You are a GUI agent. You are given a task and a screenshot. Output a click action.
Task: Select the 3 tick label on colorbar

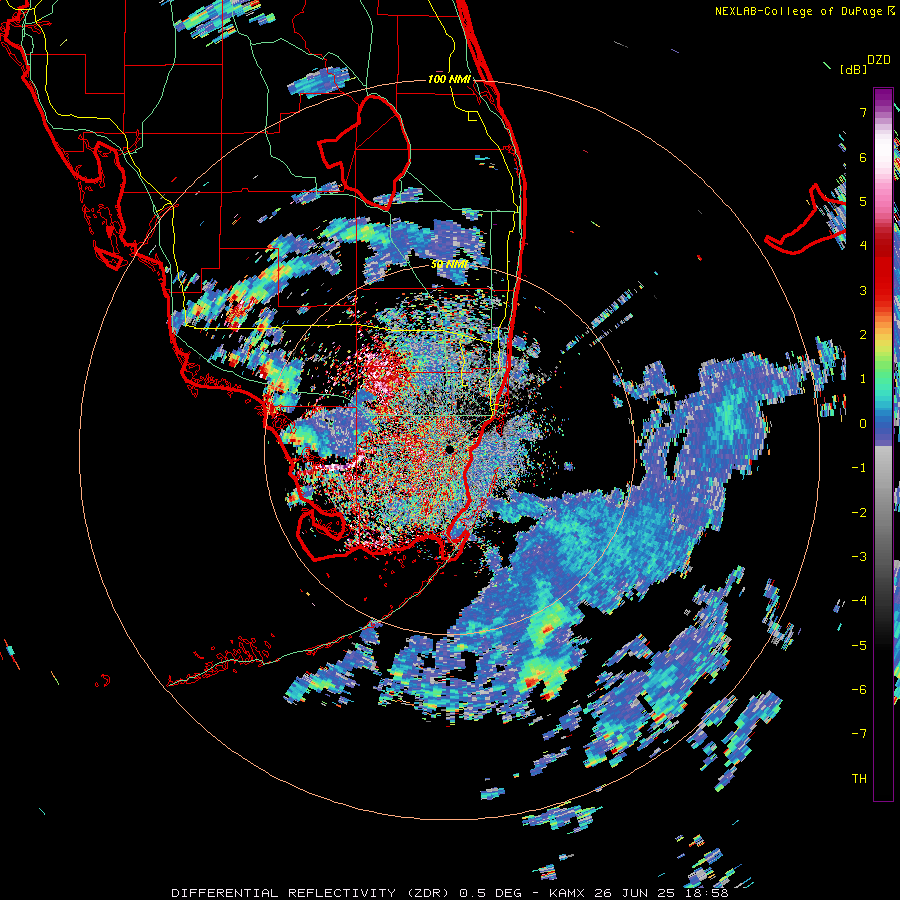click(863, 290)
